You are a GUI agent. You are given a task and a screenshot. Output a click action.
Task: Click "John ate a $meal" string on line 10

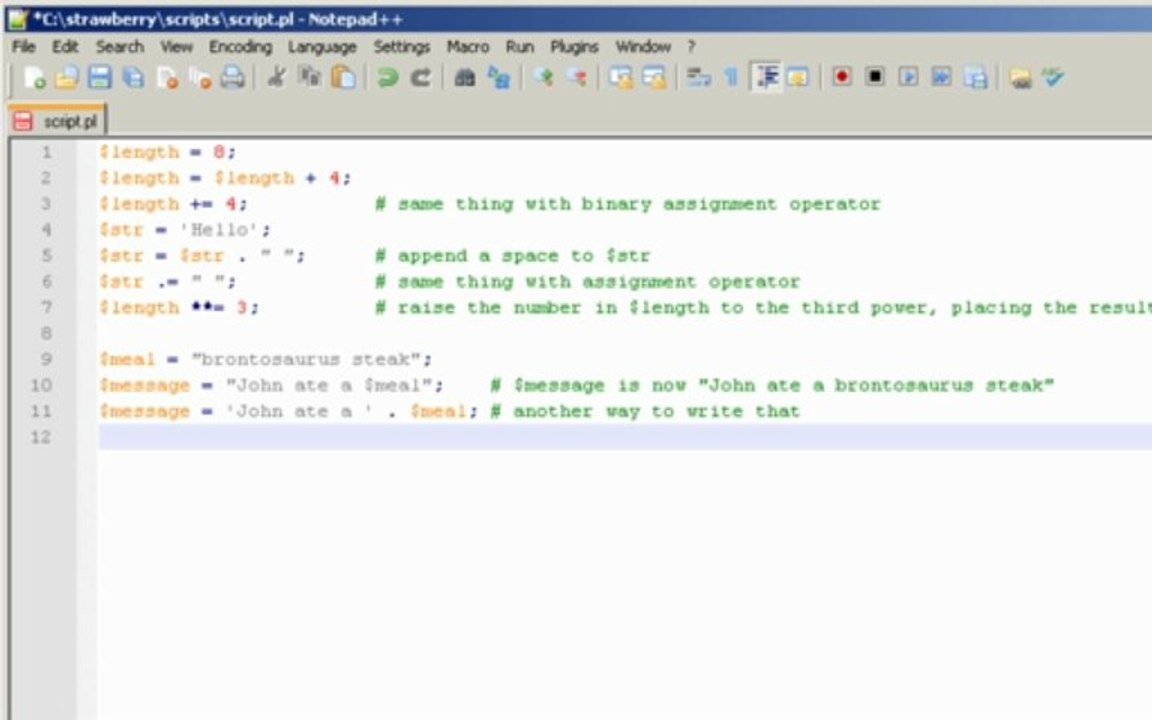click(329, 385)
